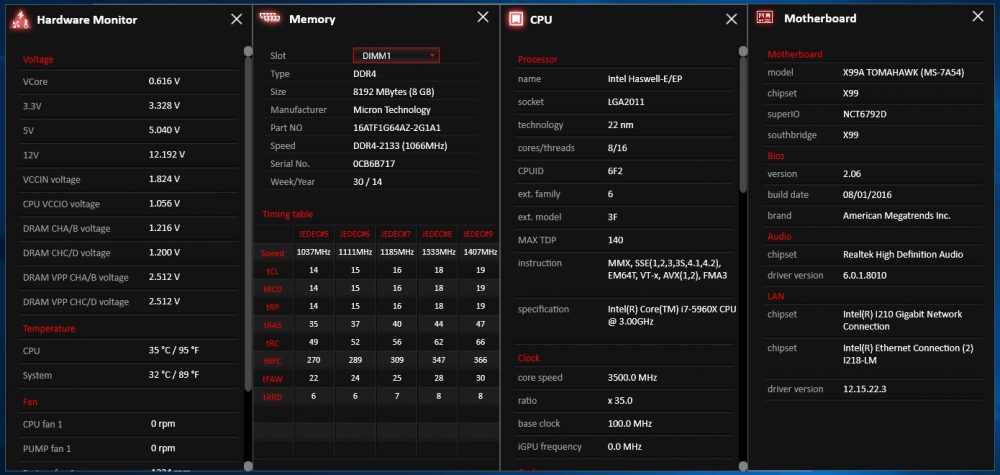Click the Week/Year value 30 / 14
This screenshot has height=475, width=1000.
366,182
